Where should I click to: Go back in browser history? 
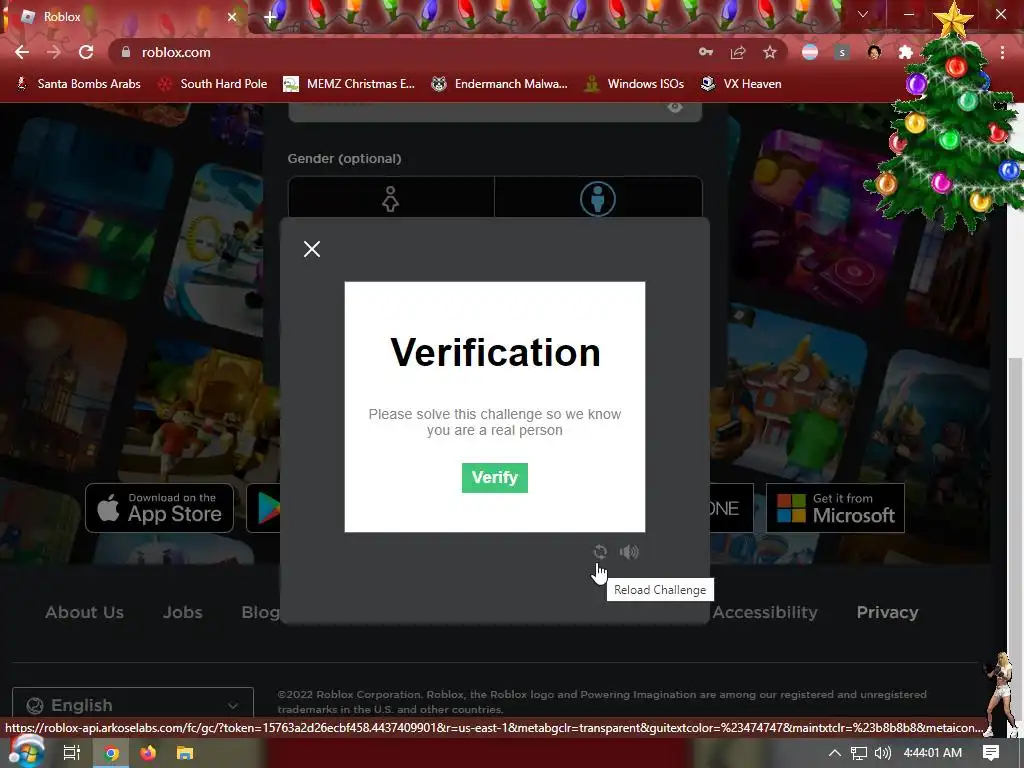click(22, 52)
